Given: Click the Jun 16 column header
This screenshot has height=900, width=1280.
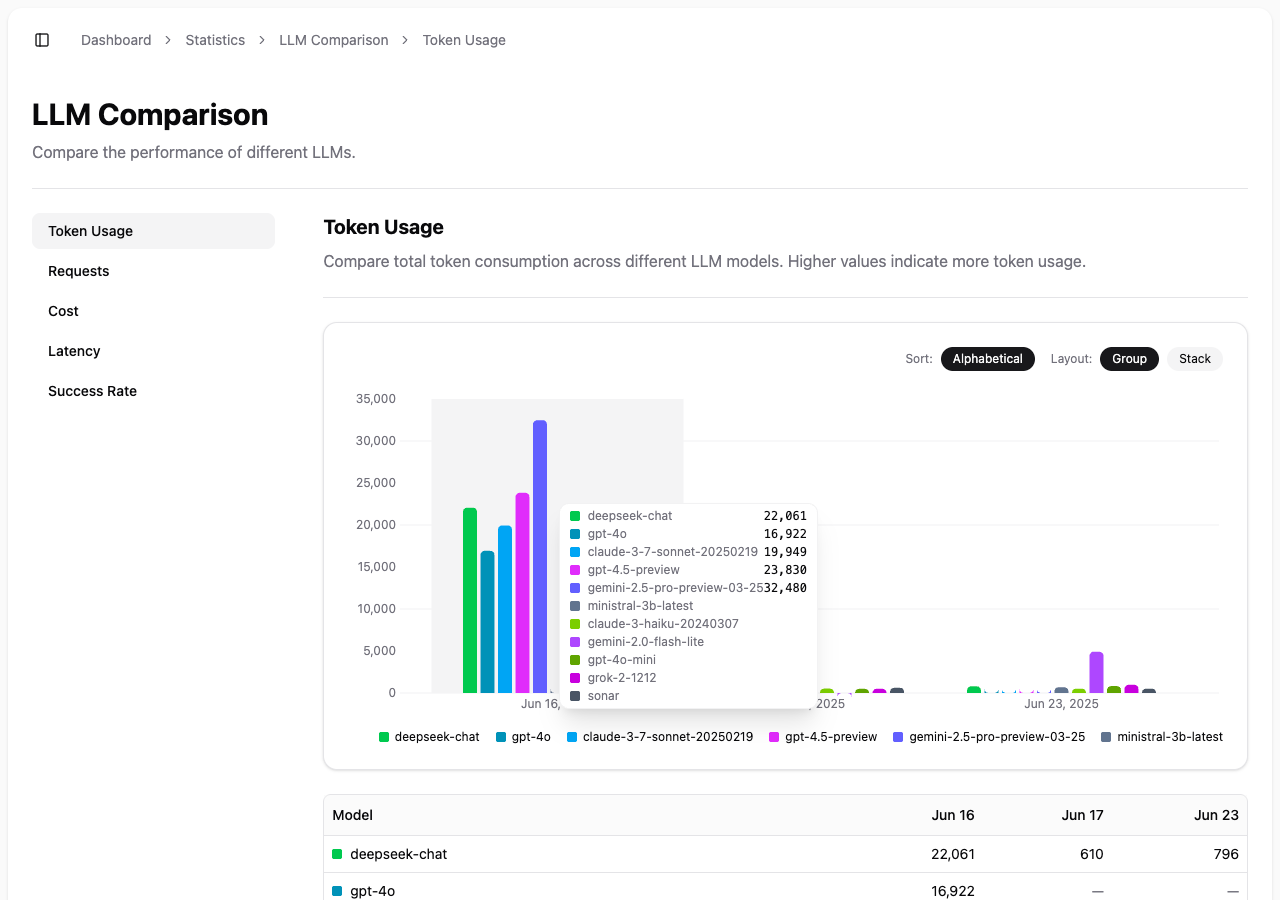Looking at the screenshot, I should click(x=953, y=815).
